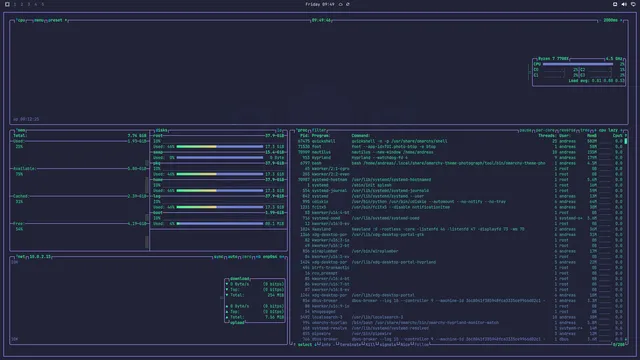Select the systemd-hostnamed process row
The width and height of the screenshot is (640, 360).
tap(459, 180)
